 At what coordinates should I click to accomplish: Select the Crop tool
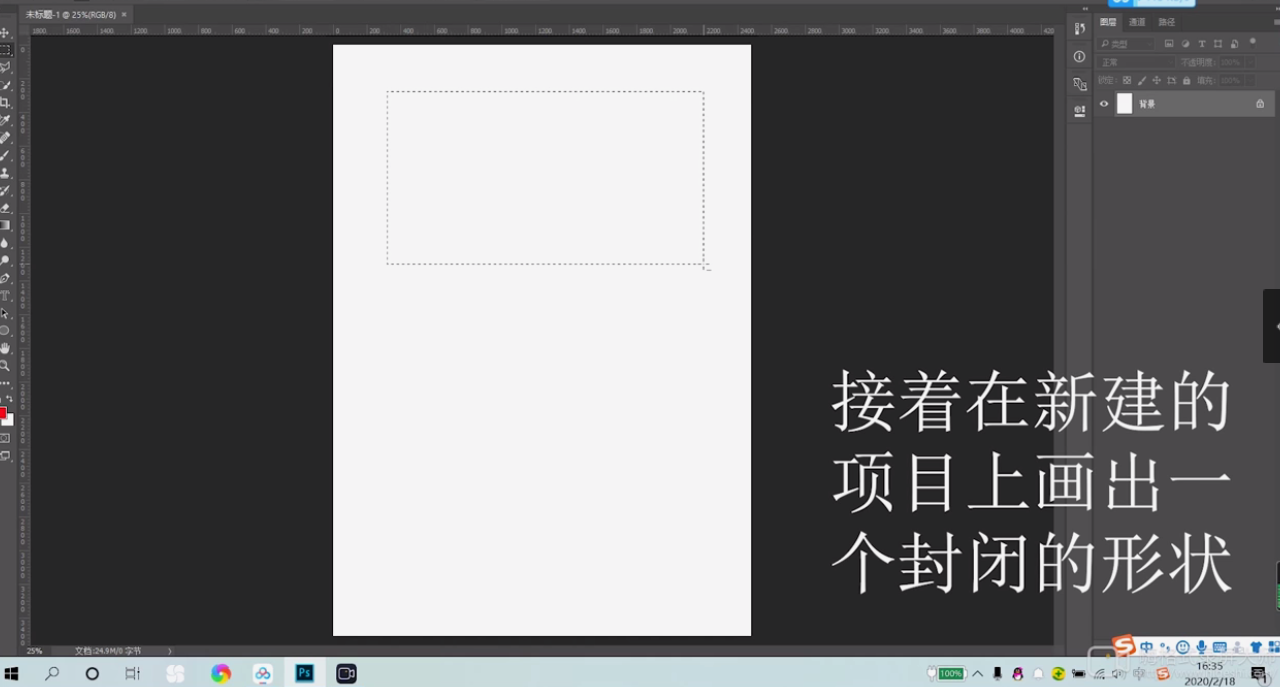pos(6,101)
